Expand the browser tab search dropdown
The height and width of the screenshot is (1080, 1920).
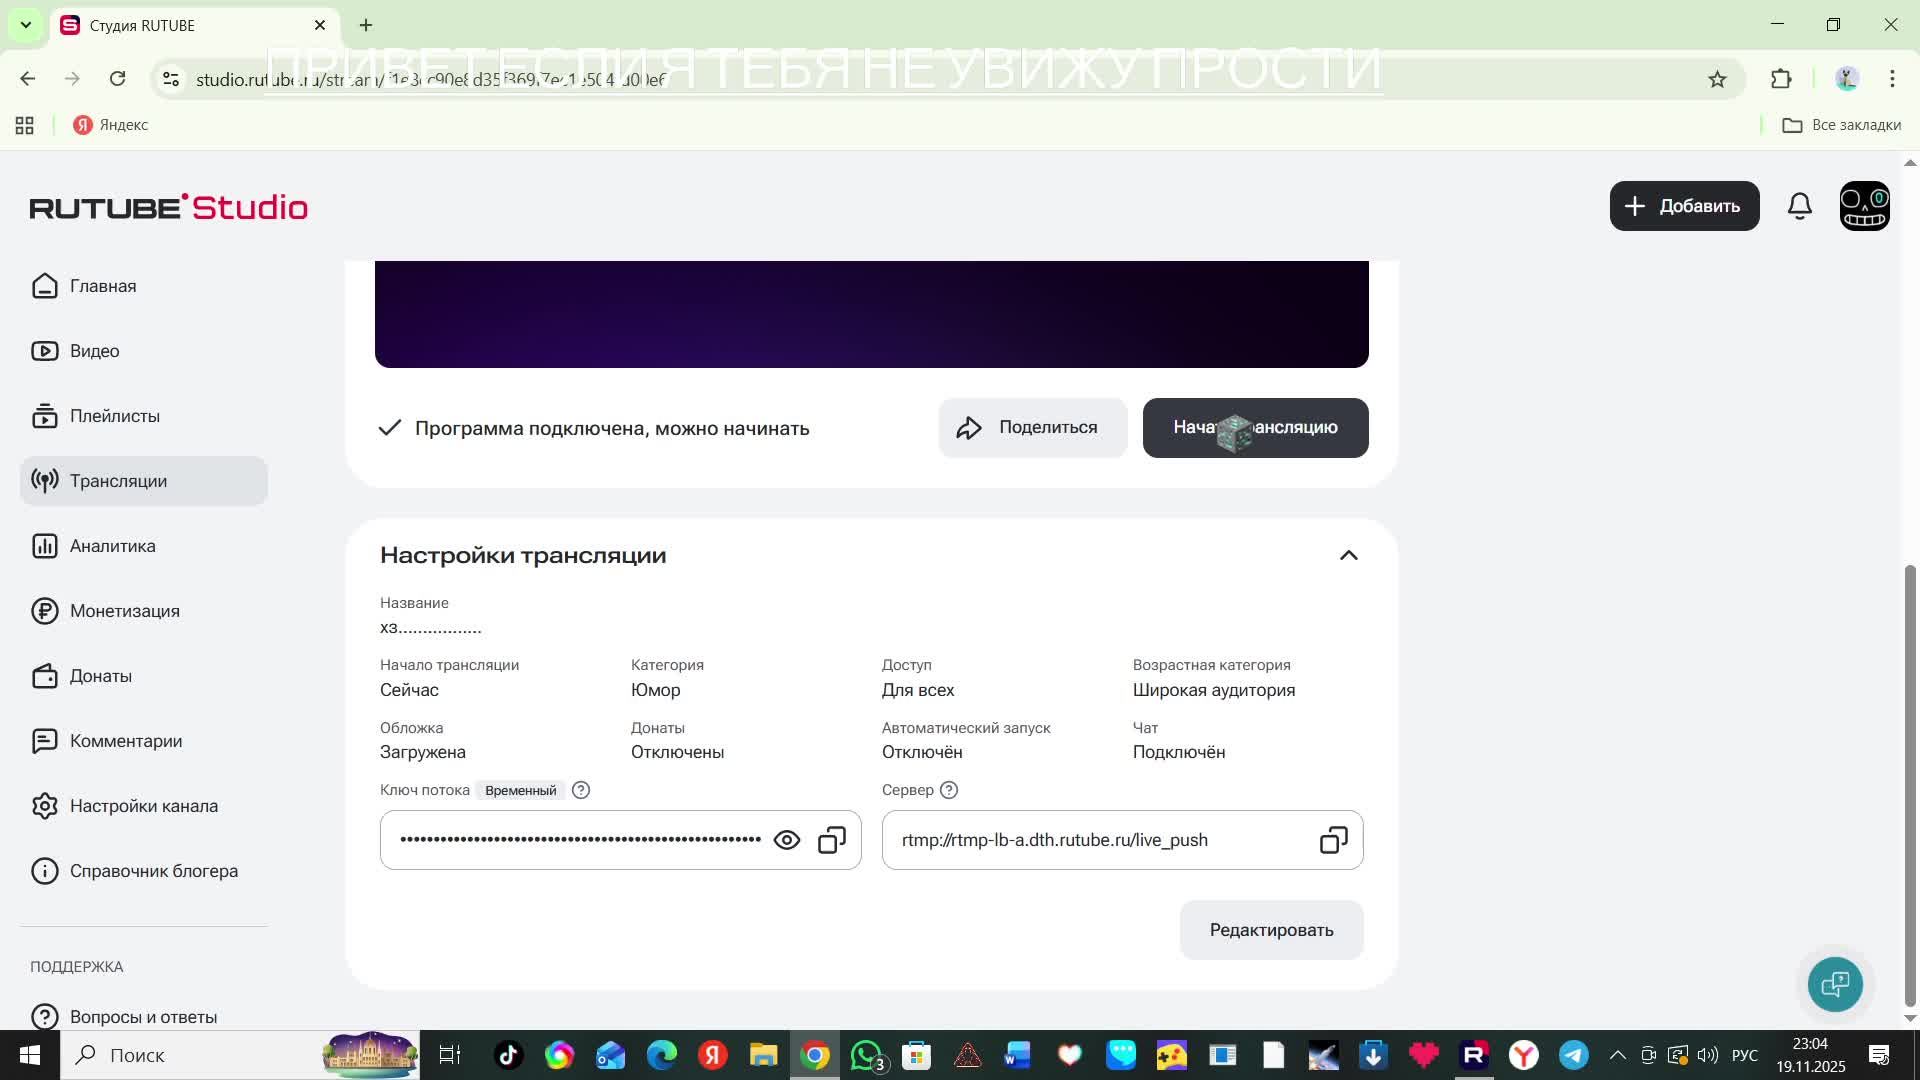26,25
